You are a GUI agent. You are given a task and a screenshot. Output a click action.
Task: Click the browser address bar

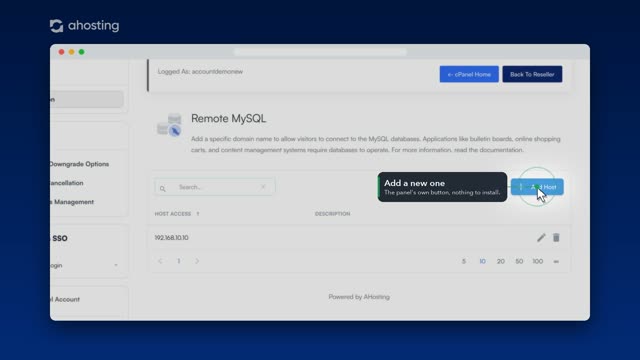tap(320, 52)
